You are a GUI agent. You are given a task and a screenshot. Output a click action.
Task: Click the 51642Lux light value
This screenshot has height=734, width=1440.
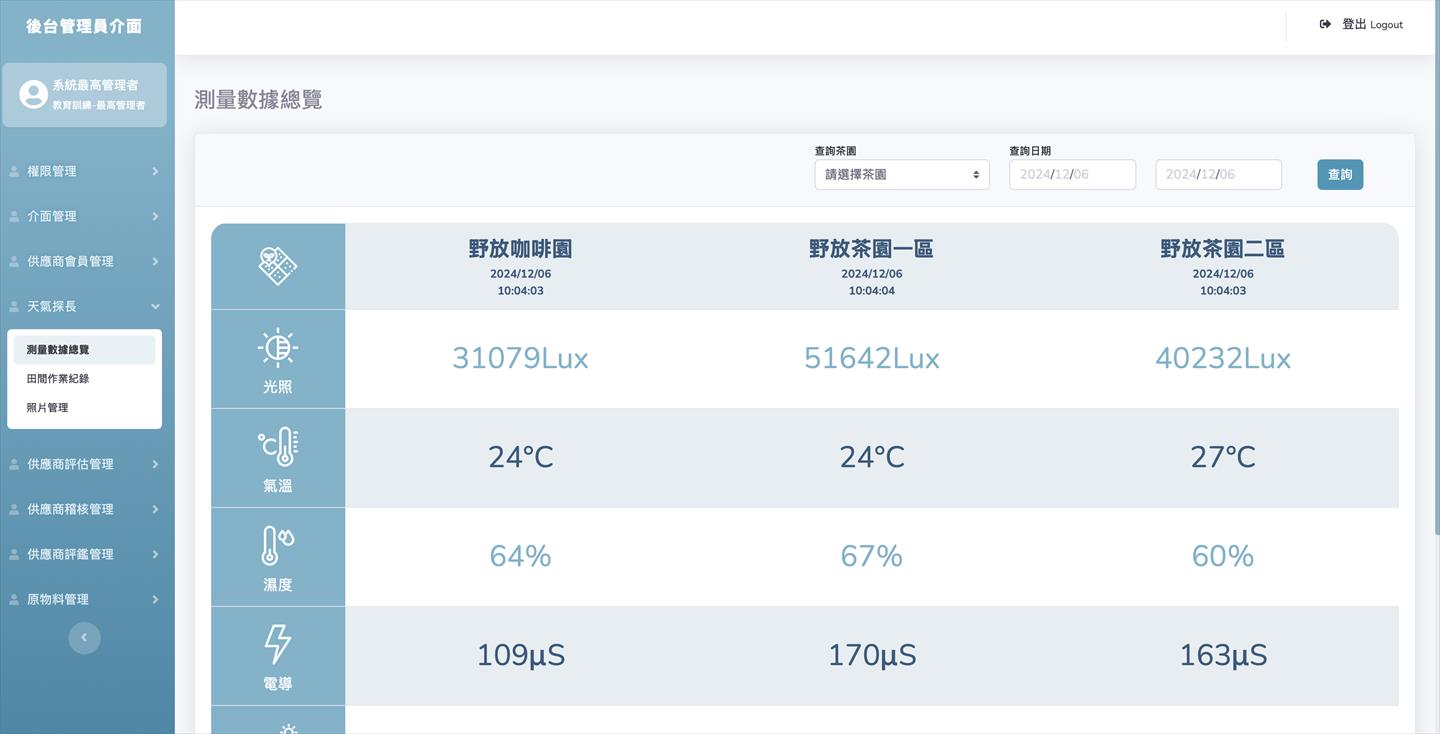(x=871, y=358)
